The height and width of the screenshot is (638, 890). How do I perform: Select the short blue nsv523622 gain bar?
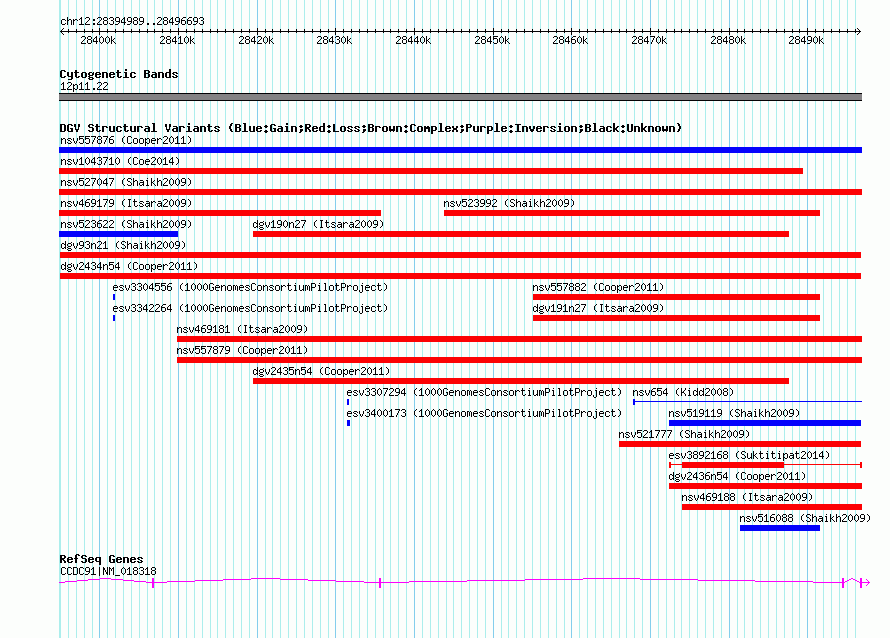[119, 234]
